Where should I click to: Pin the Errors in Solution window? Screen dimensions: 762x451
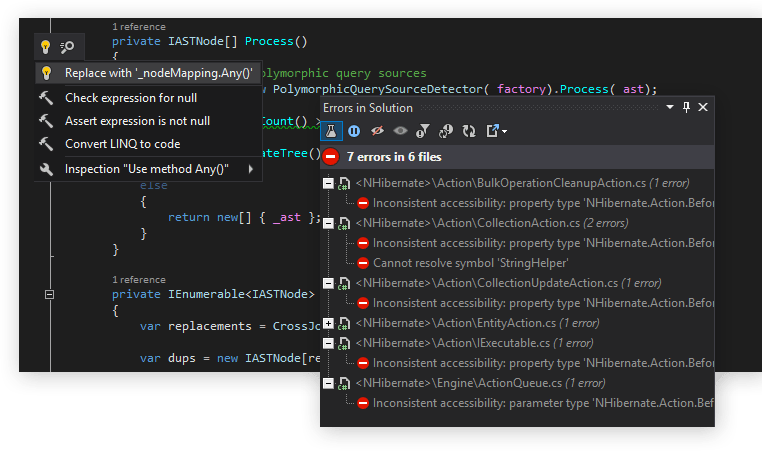(x=686, y=107)
